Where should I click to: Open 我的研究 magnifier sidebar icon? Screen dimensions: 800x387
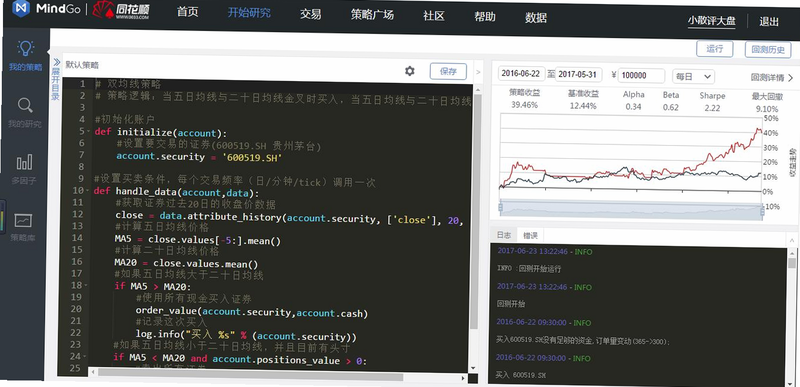(25, 106)
